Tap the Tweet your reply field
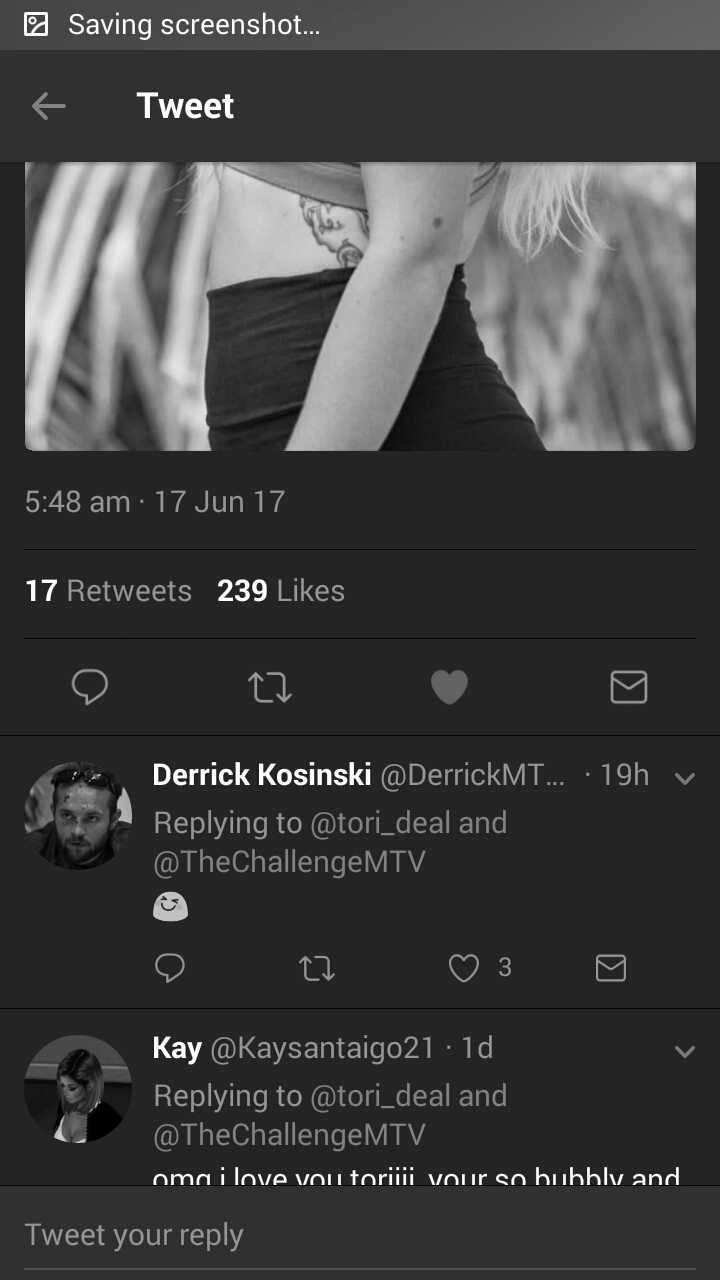Image resolution: width=720 pixels, height=1280 pixels. [x=360, y=1234]
